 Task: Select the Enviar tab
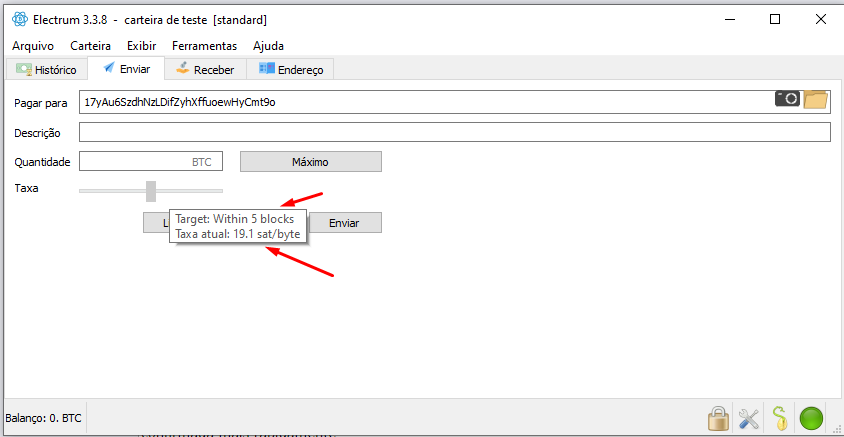click(x=126, y=68)
